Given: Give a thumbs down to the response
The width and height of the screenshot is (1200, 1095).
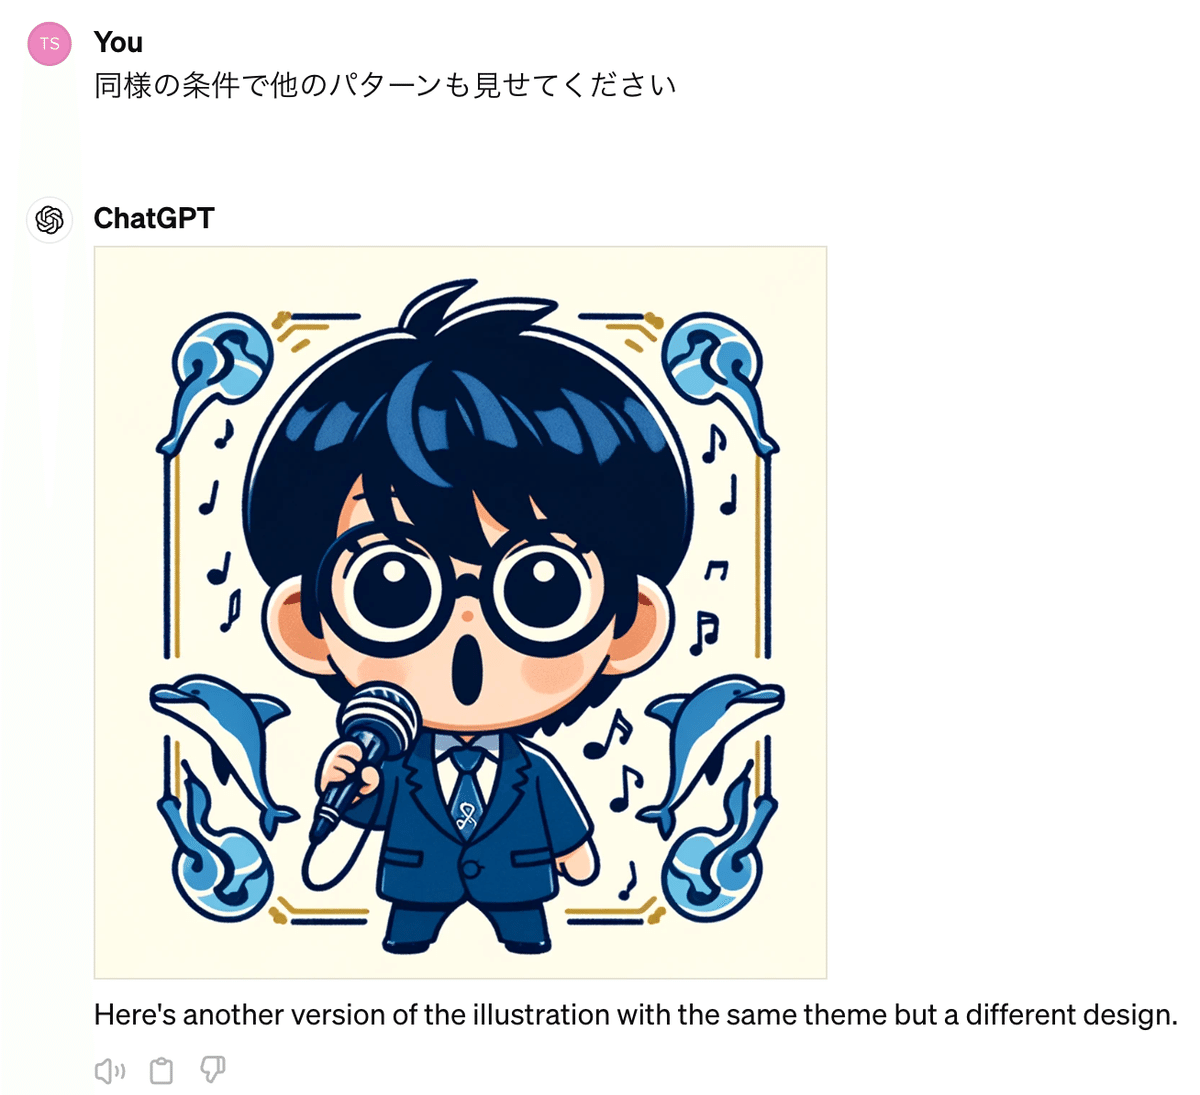Looking at the screenshot, I should (x=212, y=1070).
